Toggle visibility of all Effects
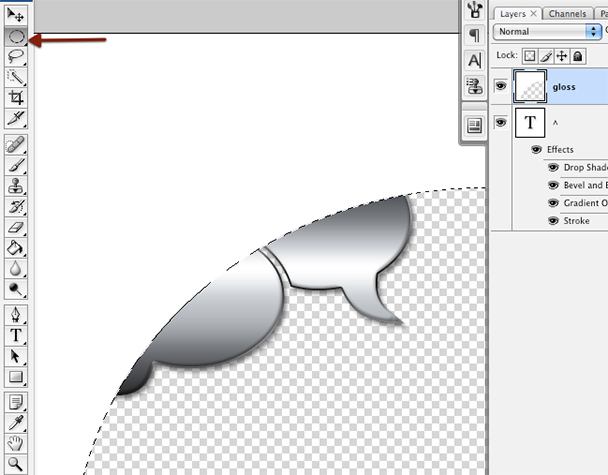This screenshot has height=475, width=608. pyautogui.click(x=536, y=149)
